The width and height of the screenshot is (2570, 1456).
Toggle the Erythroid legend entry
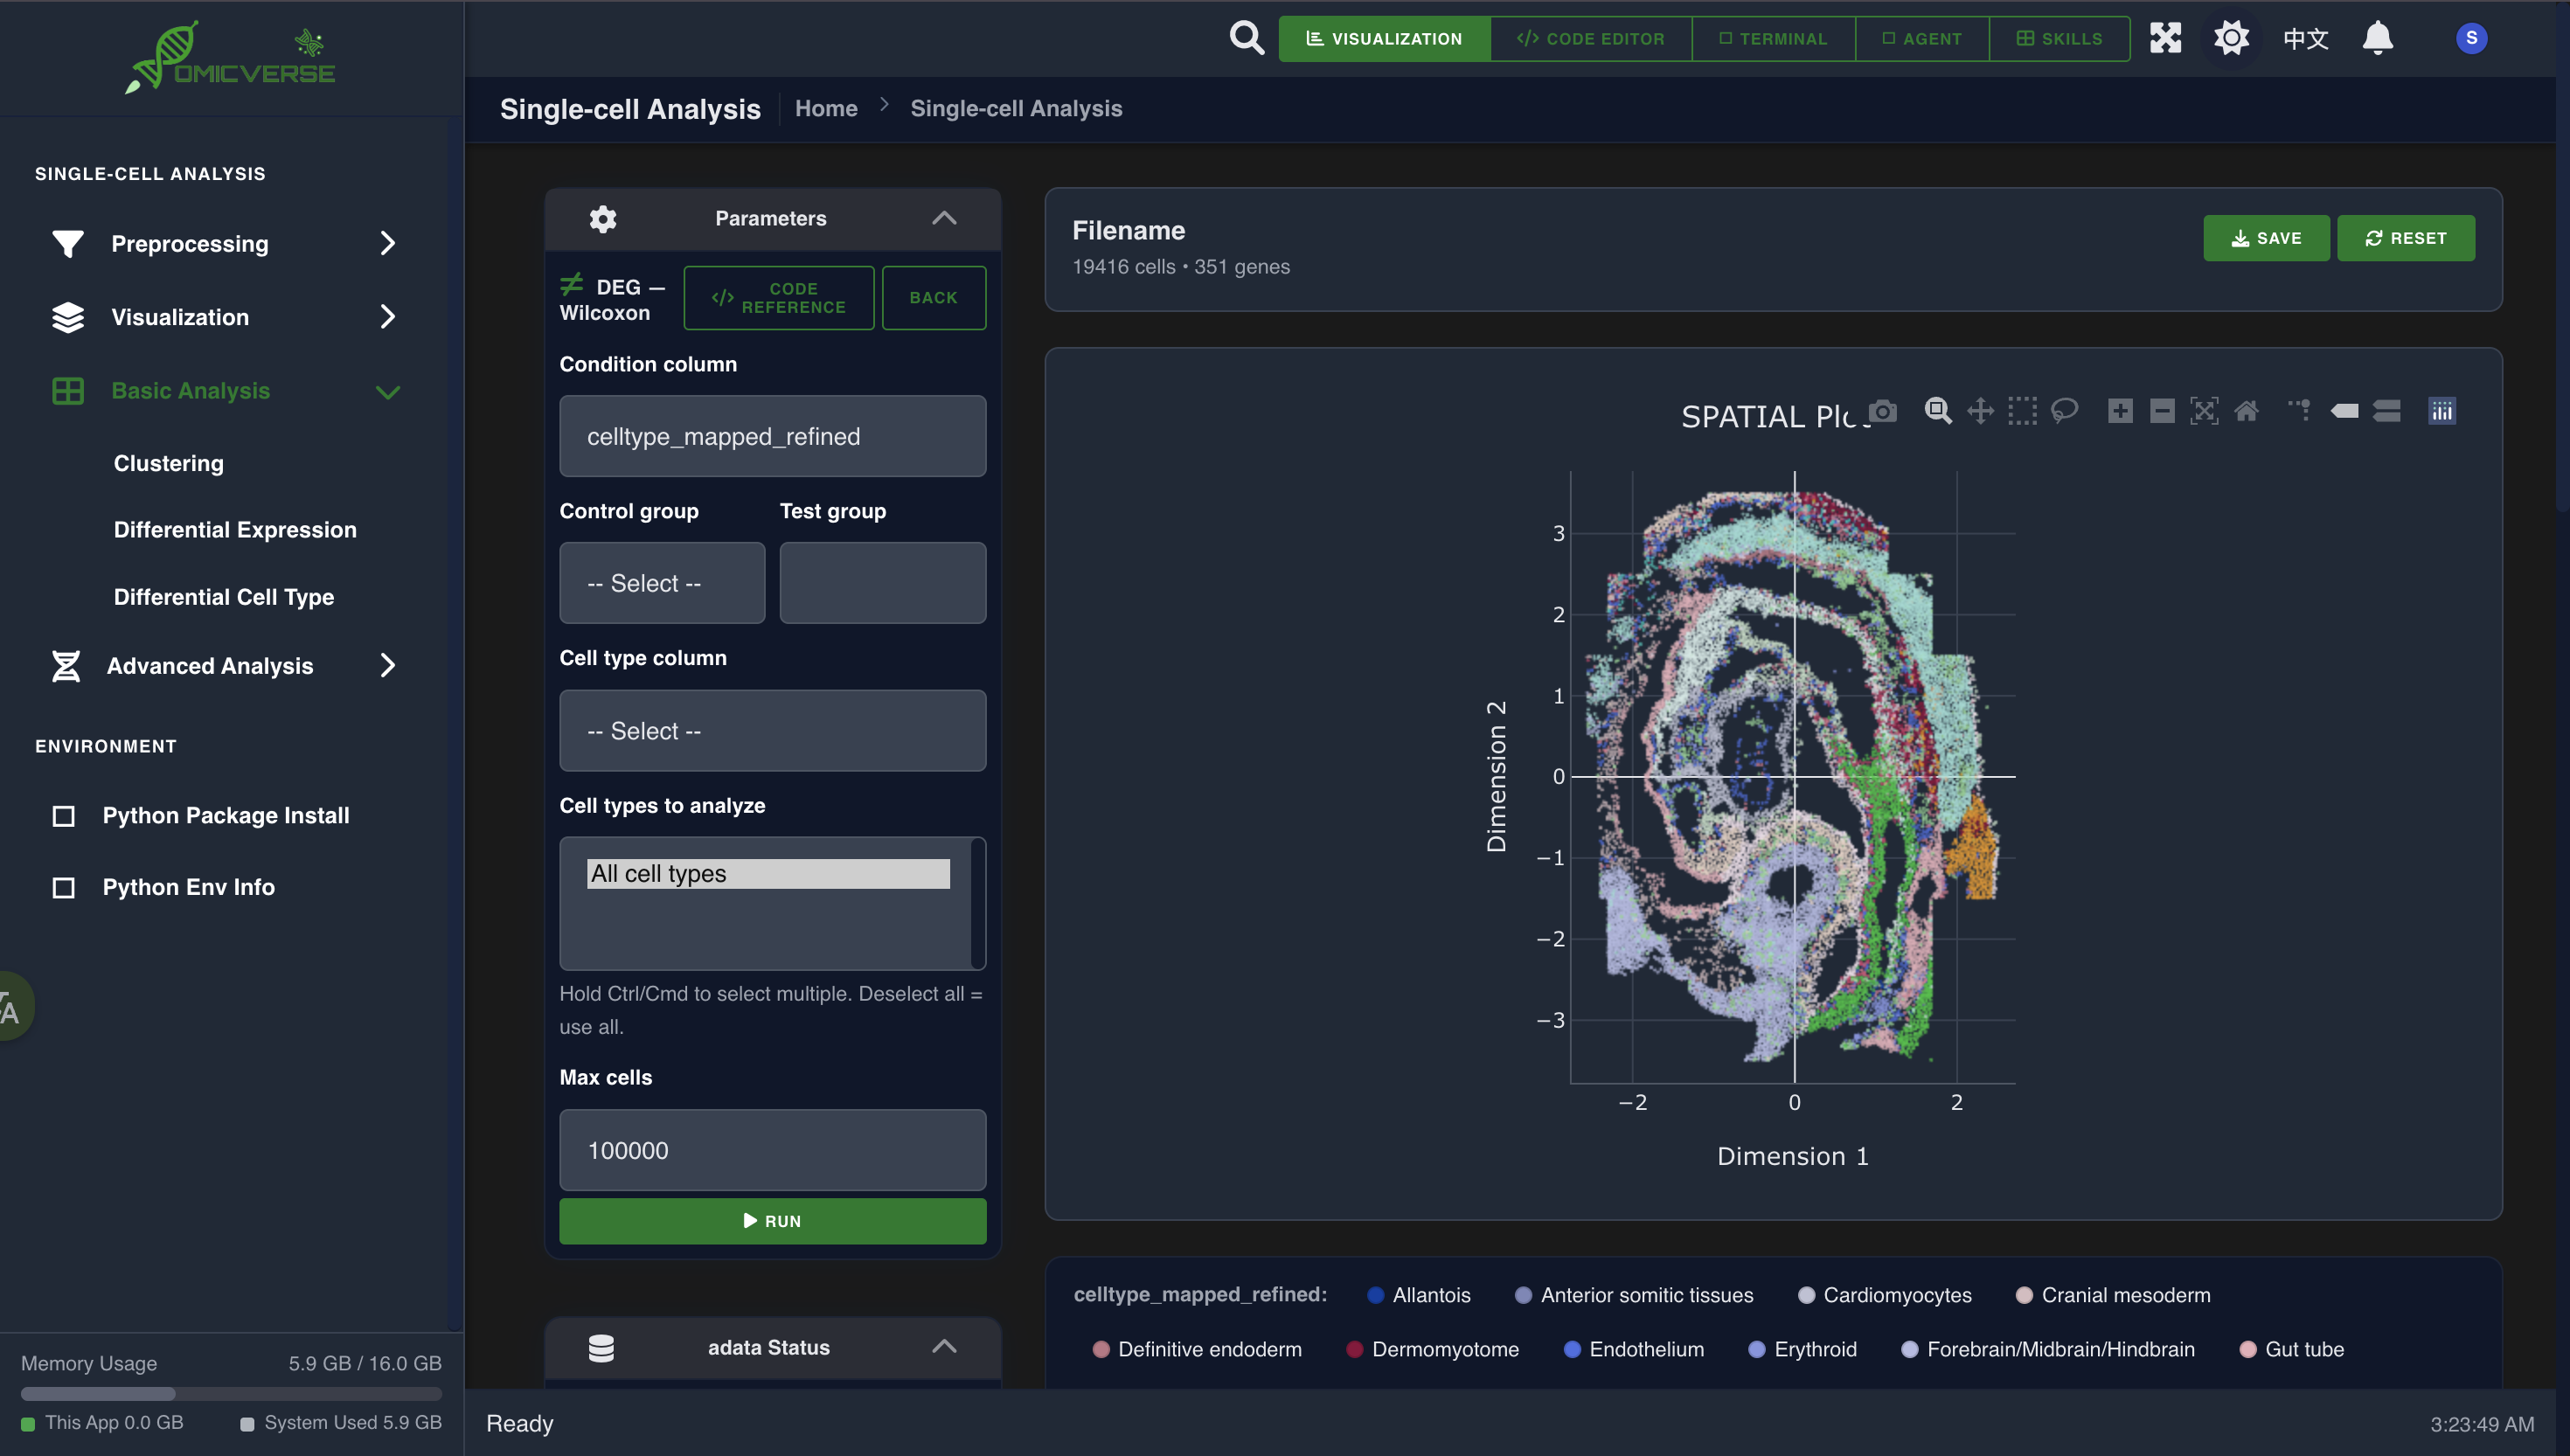pyautogui.click(x=1814, y=1349)
